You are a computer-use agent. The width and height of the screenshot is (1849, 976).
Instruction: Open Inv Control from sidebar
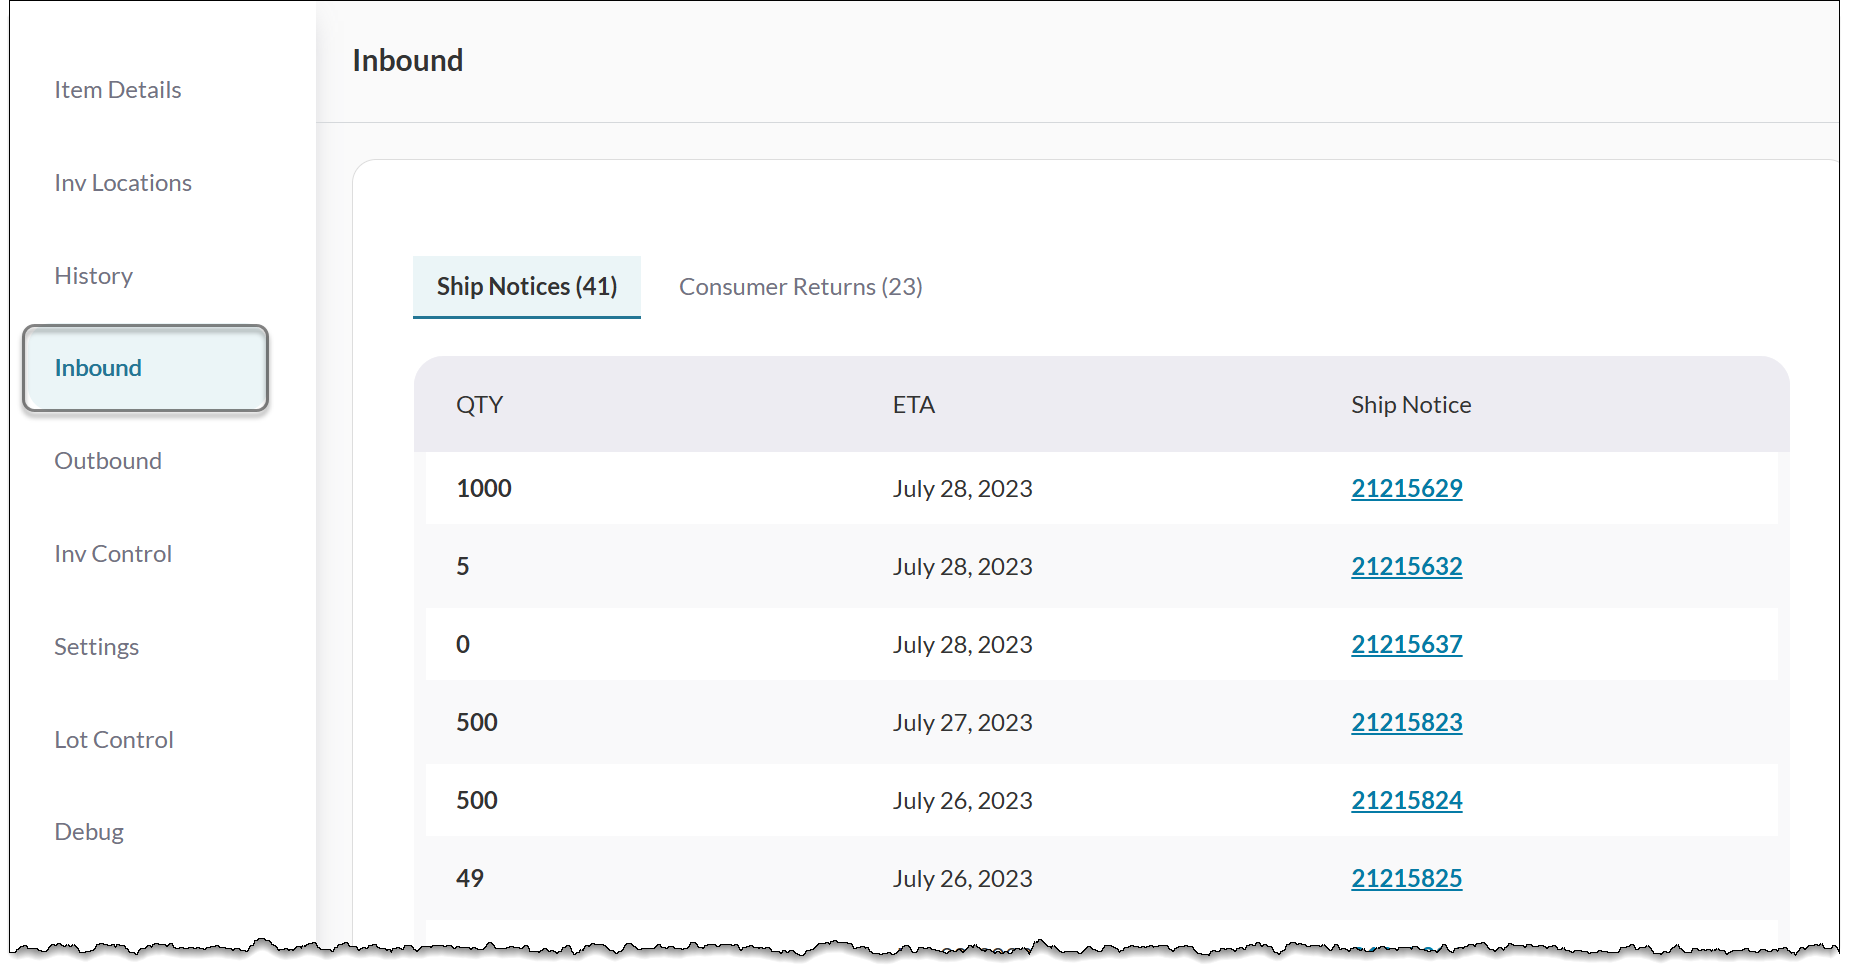click(112, 554)
